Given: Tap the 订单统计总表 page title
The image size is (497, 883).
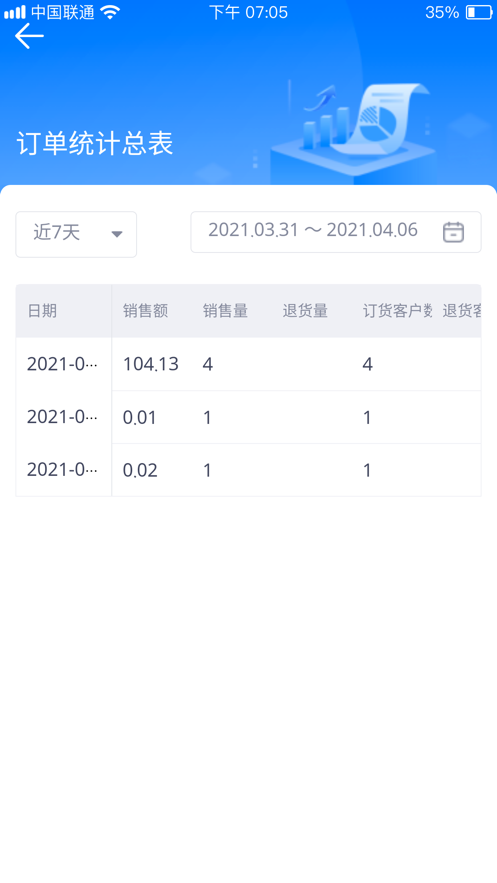Looking at the screenshot, I should 95,144.
